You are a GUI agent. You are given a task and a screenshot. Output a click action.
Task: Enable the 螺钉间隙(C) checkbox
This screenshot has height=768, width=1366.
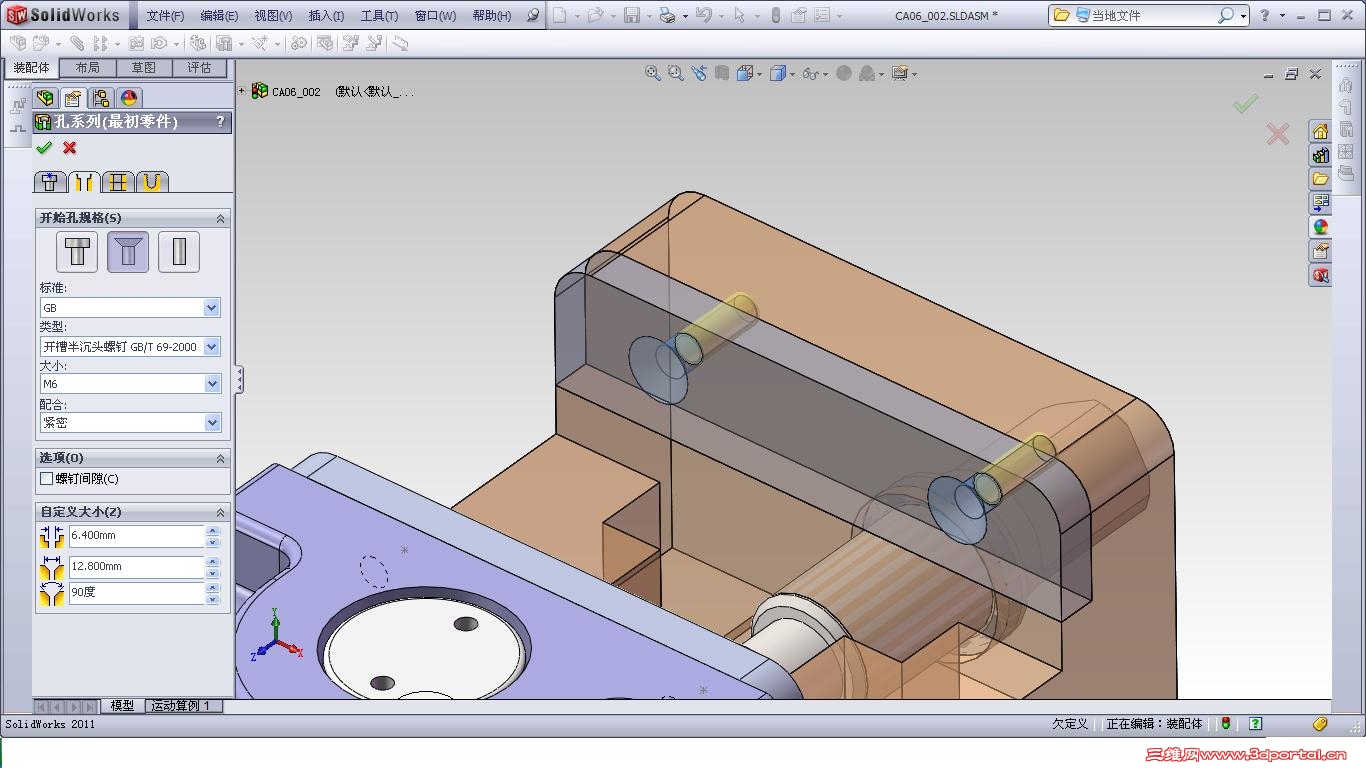pyautogui.click(x=46, y=479)
